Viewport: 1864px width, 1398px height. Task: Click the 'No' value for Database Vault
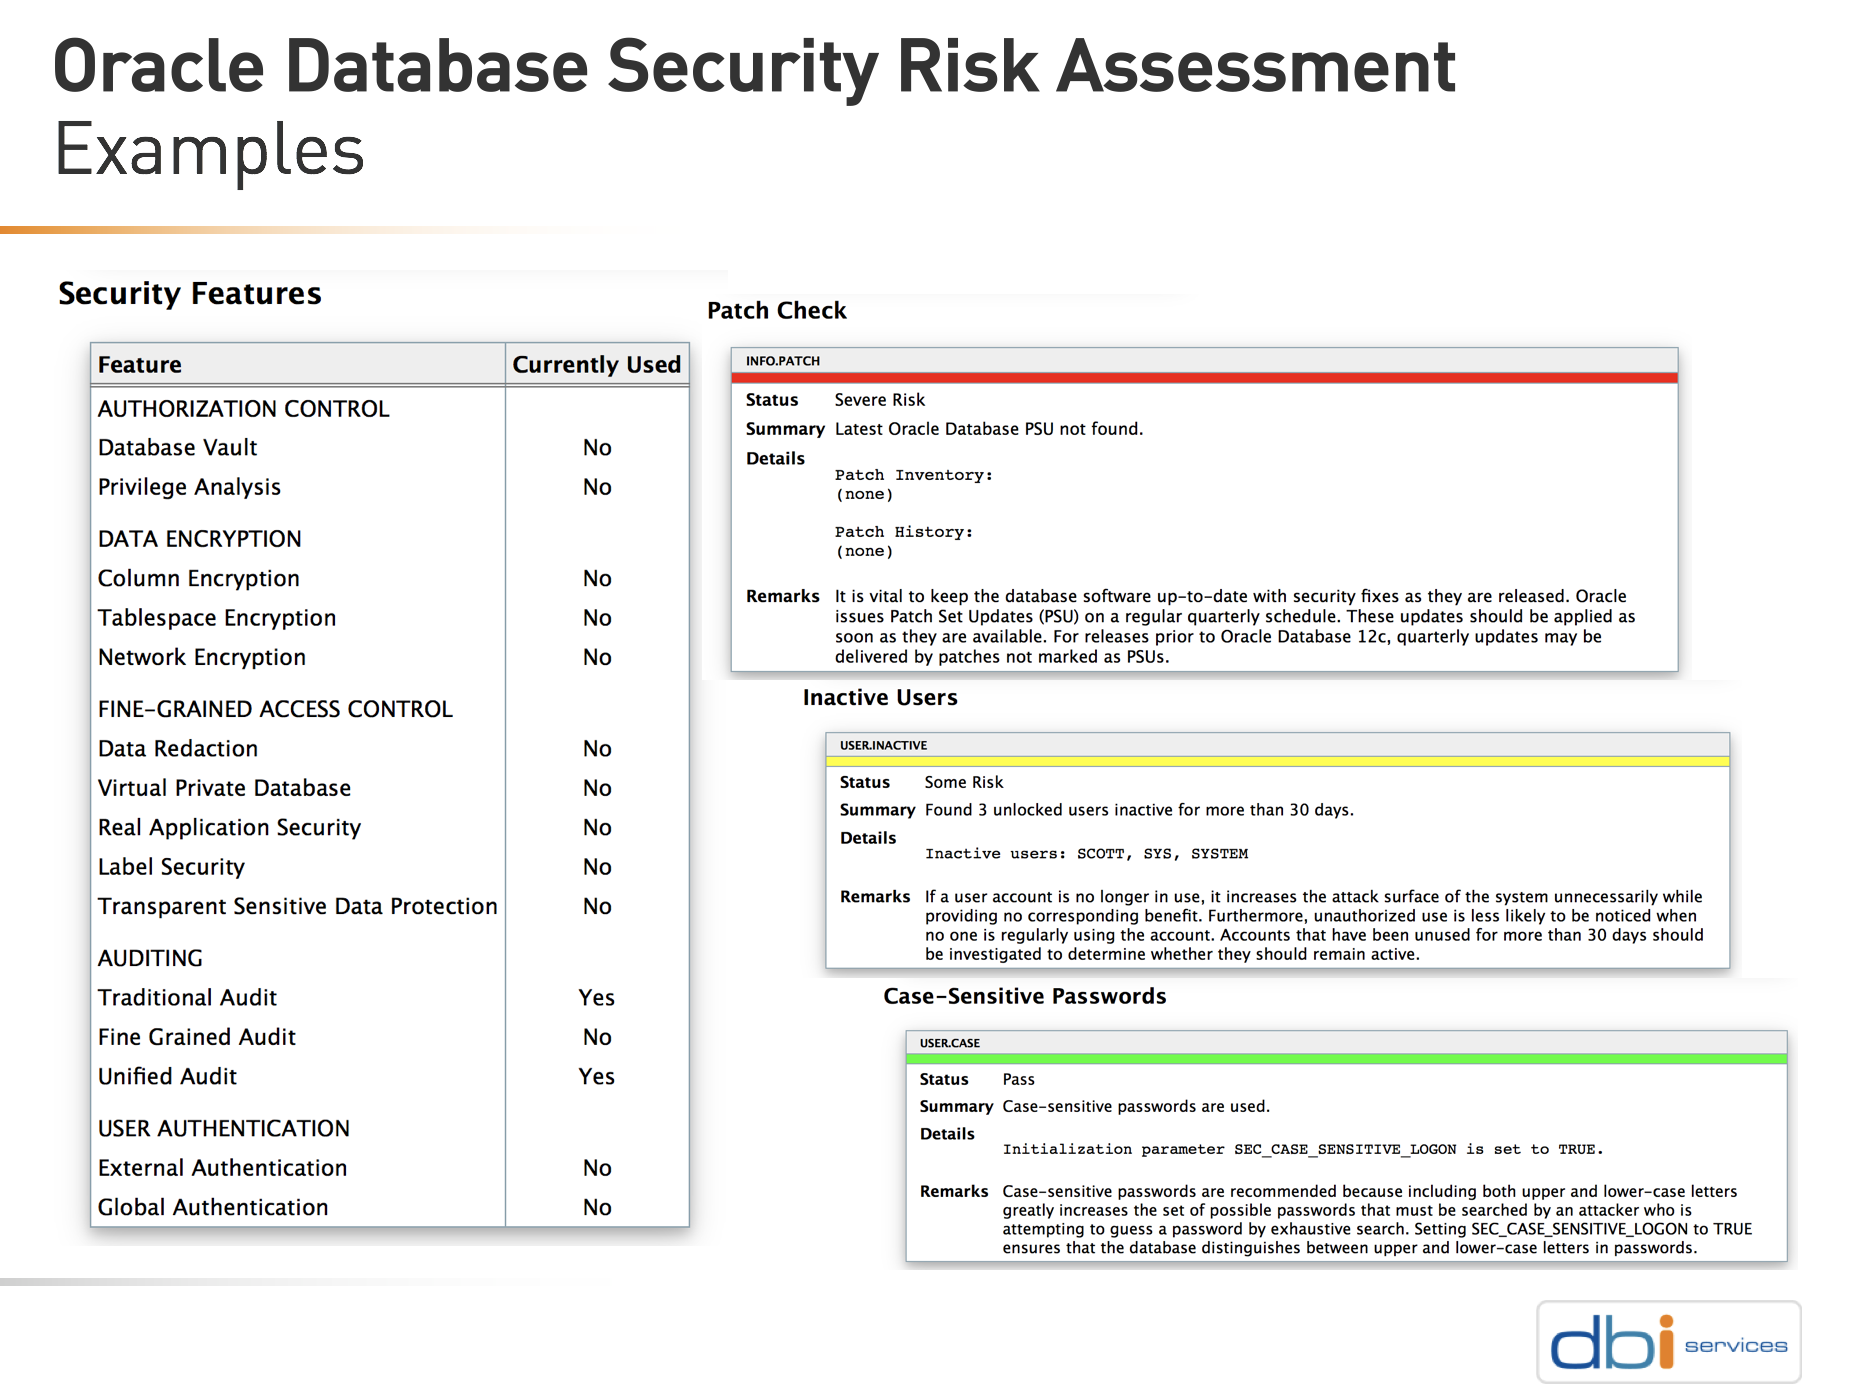click(x=597, y=448)
